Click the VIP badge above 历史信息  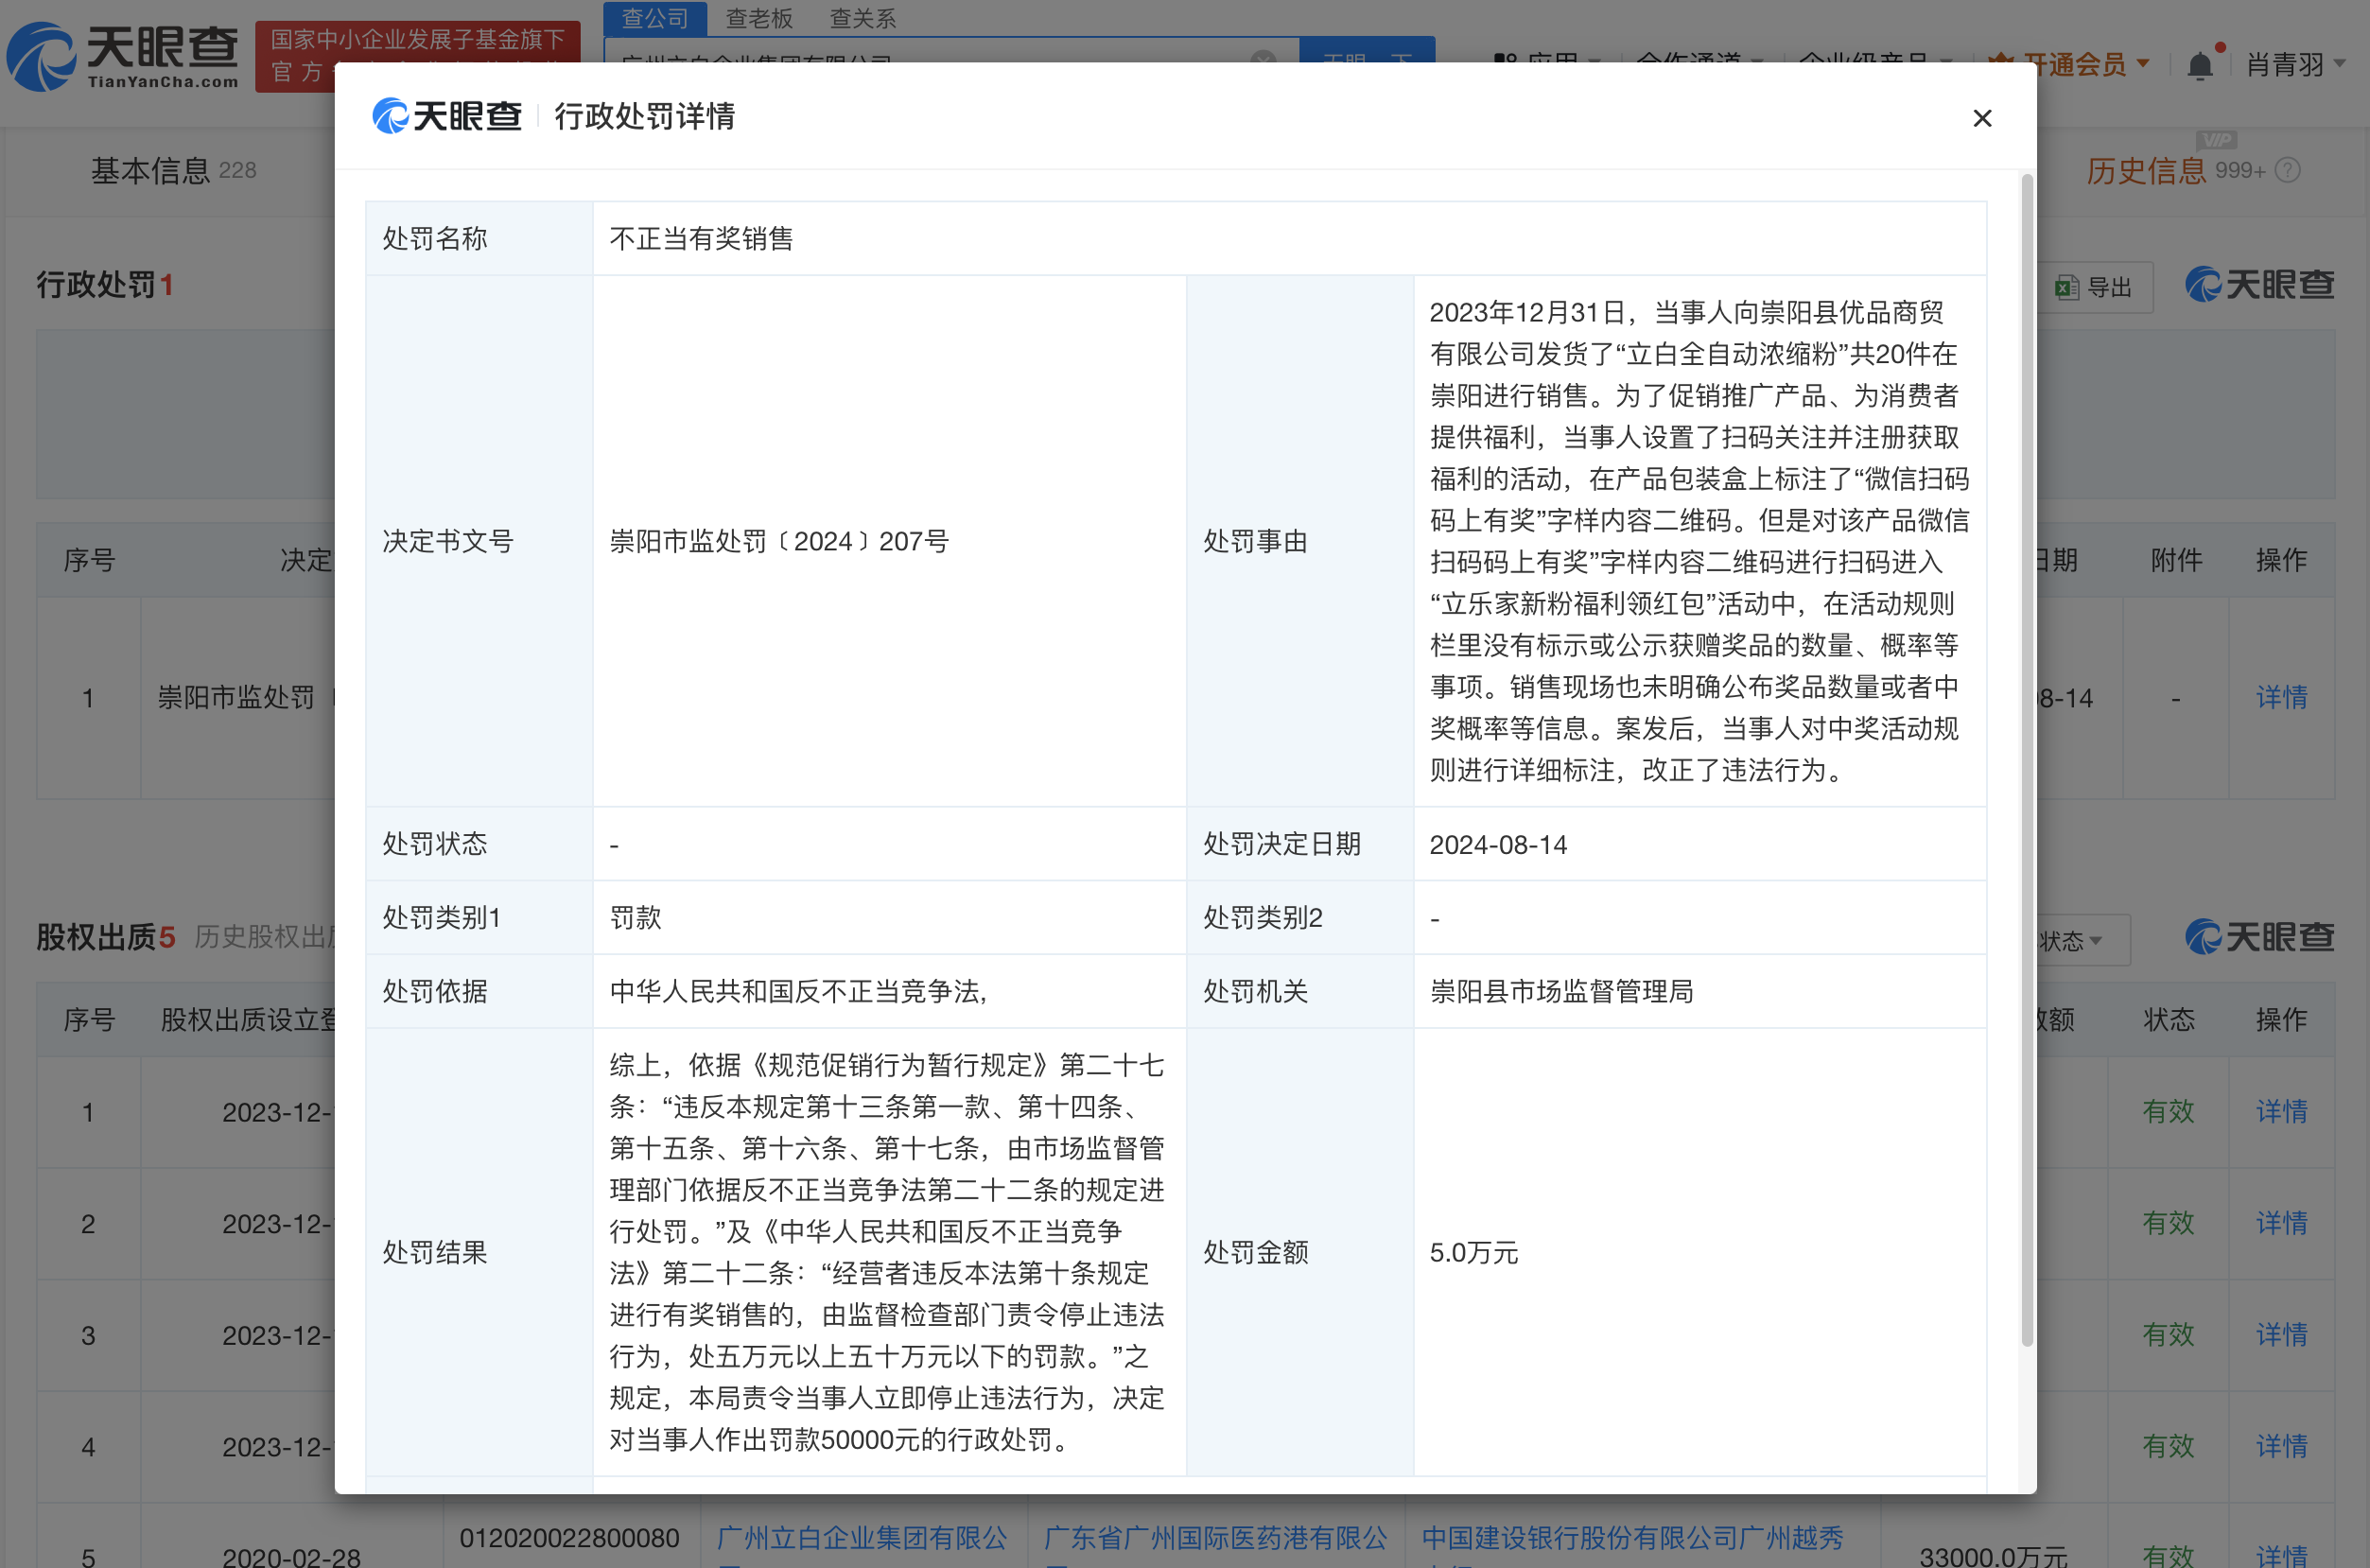2218,140
